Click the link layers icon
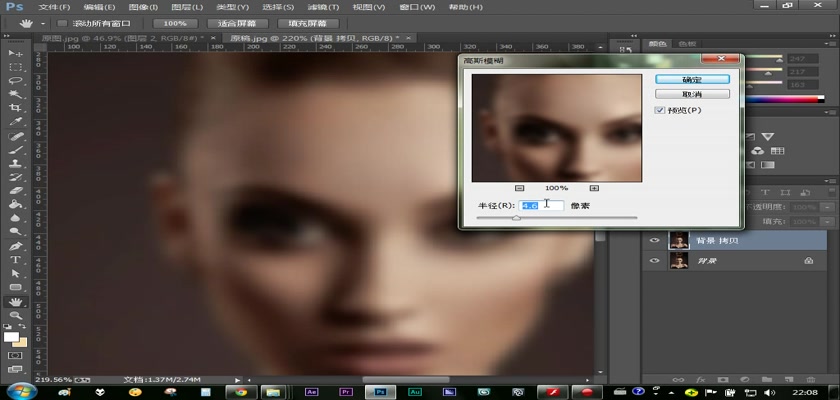 click(678, 380)
